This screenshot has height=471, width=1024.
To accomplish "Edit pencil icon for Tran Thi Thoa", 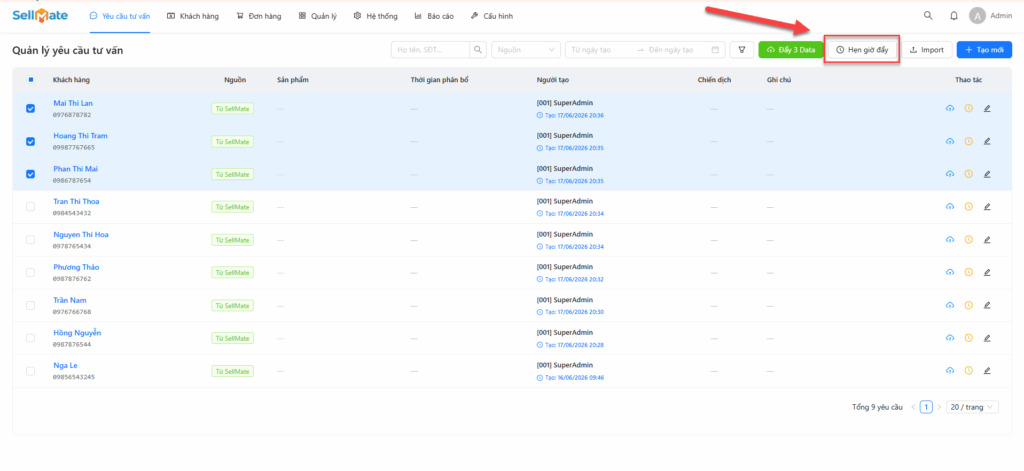I will [987, 206].
